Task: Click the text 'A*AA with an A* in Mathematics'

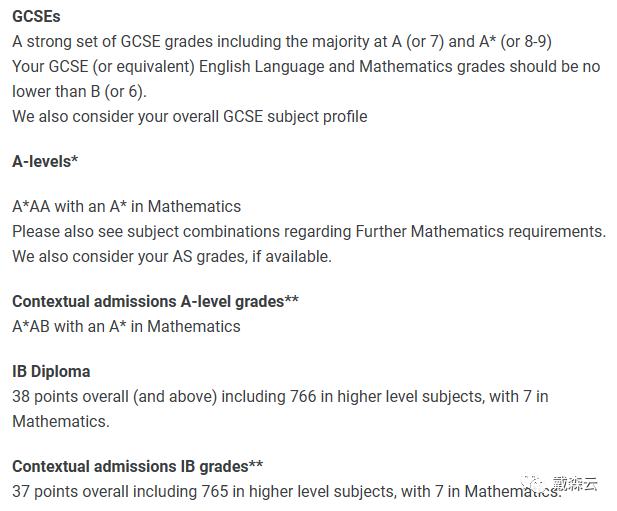Action: pos(126,207)
